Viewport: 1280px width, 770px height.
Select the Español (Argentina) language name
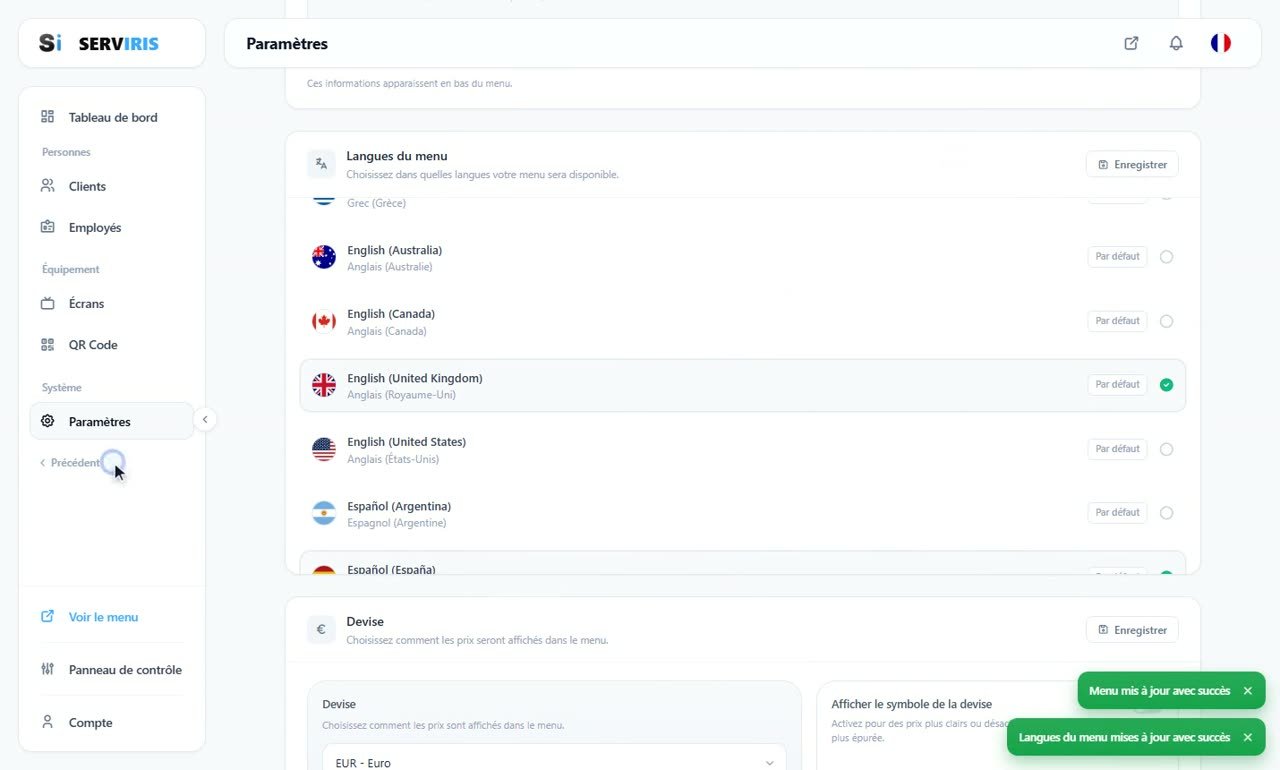(x=399, y=506)
